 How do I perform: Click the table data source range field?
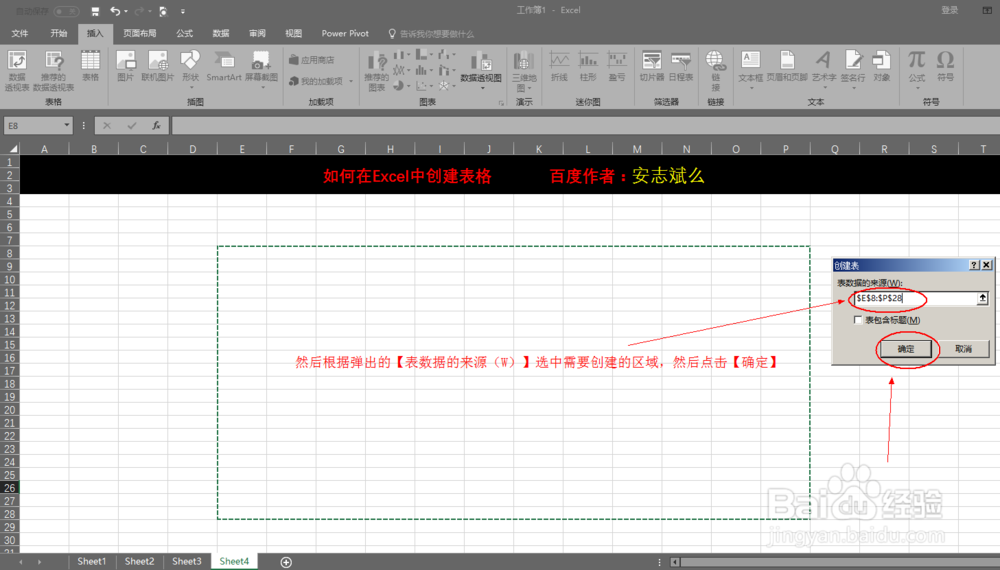pyautogui.click(x=915, y=298)
